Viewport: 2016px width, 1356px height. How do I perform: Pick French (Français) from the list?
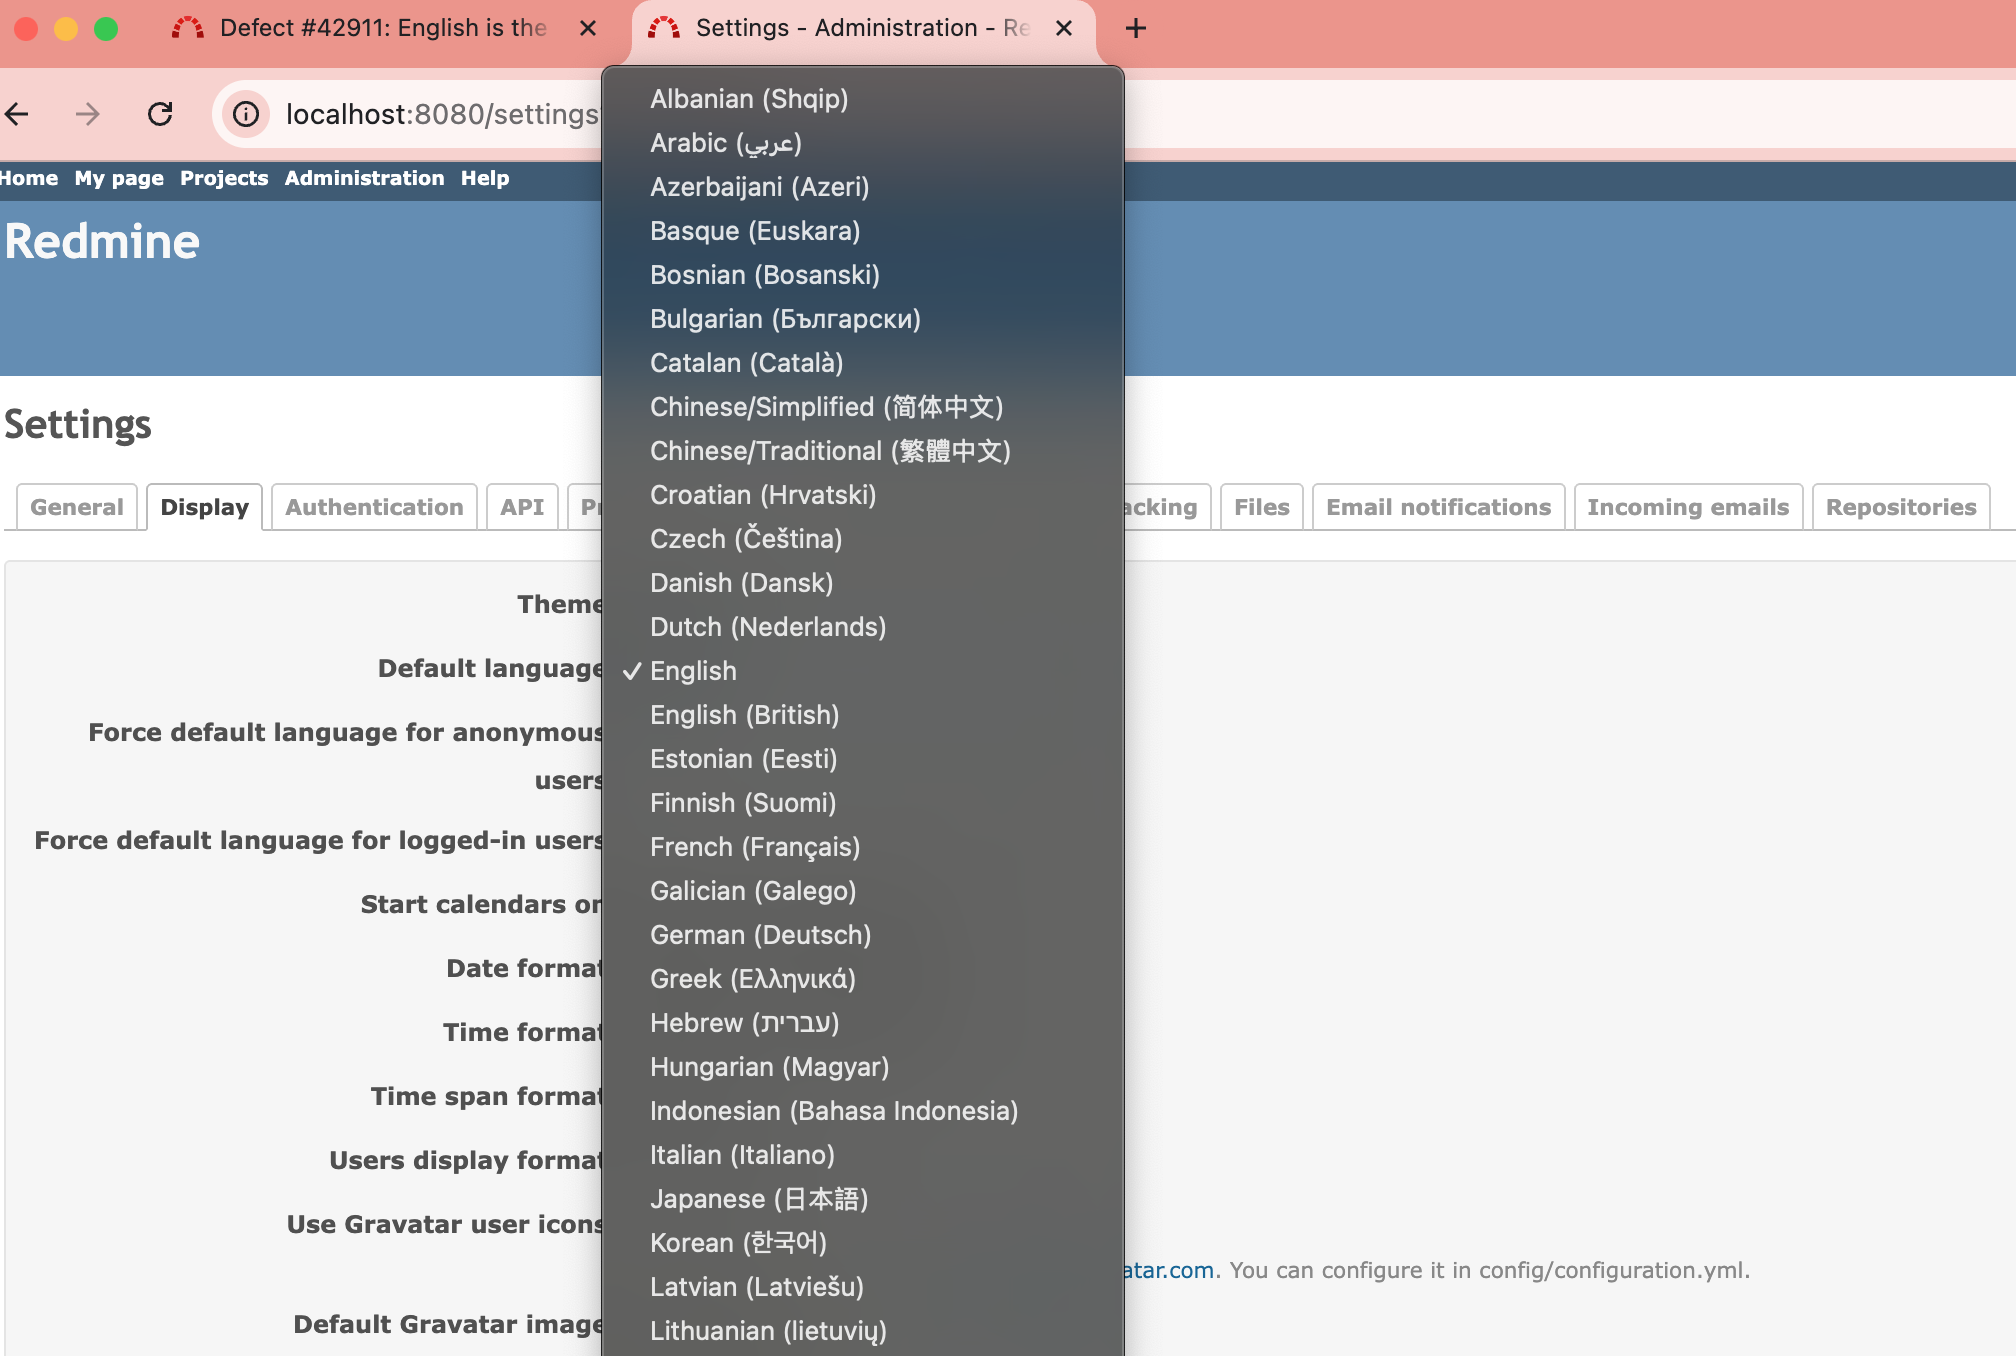click(863, 847)
